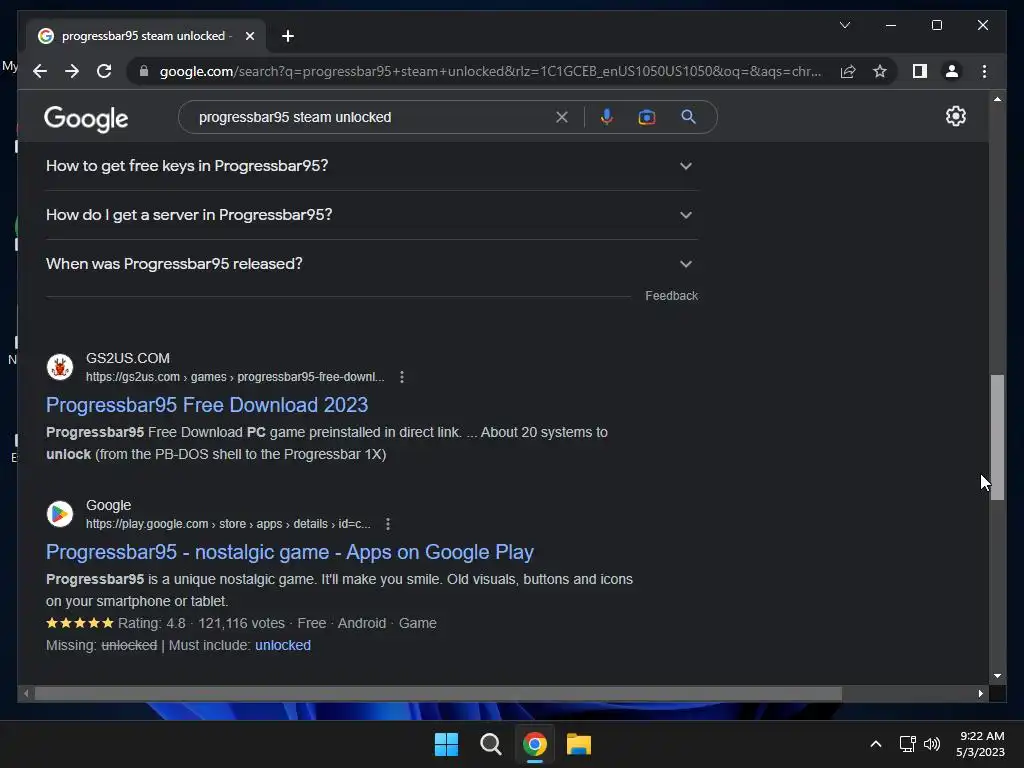Reload the current page

coord(104,71)
